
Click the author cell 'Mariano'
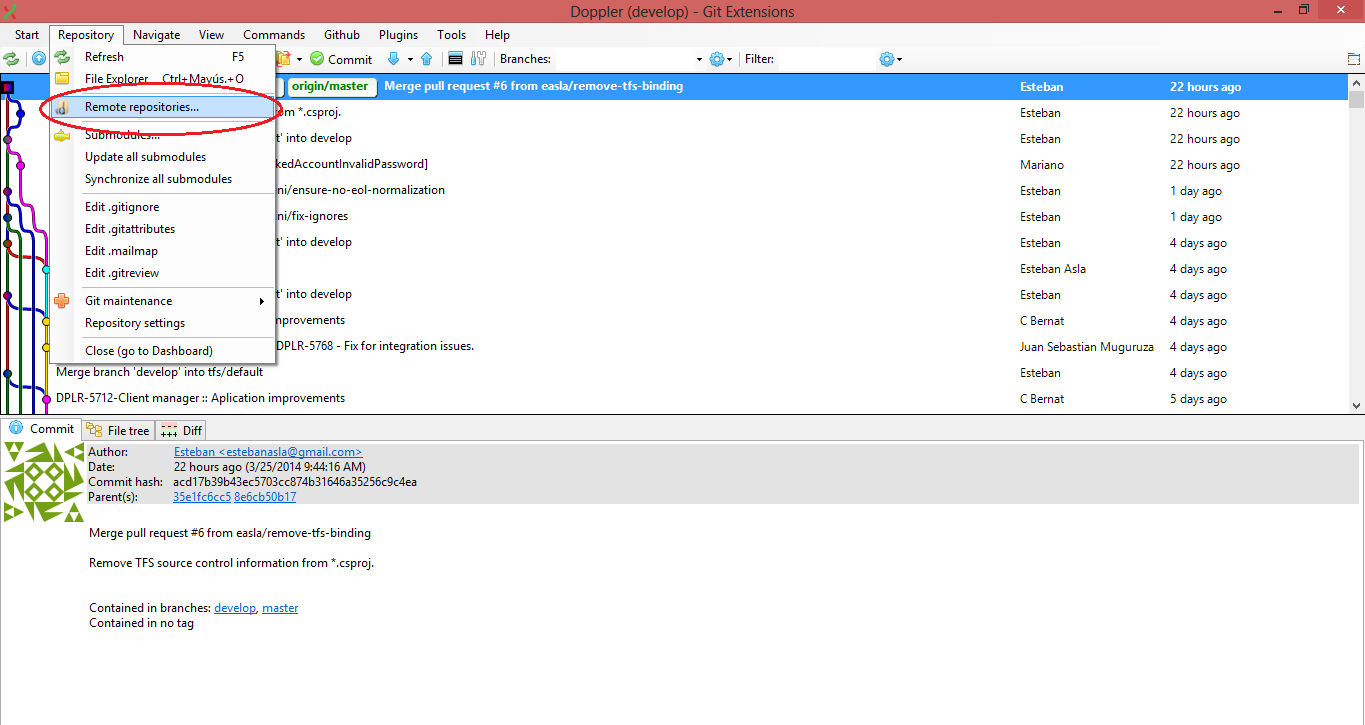pos(1041,165)
